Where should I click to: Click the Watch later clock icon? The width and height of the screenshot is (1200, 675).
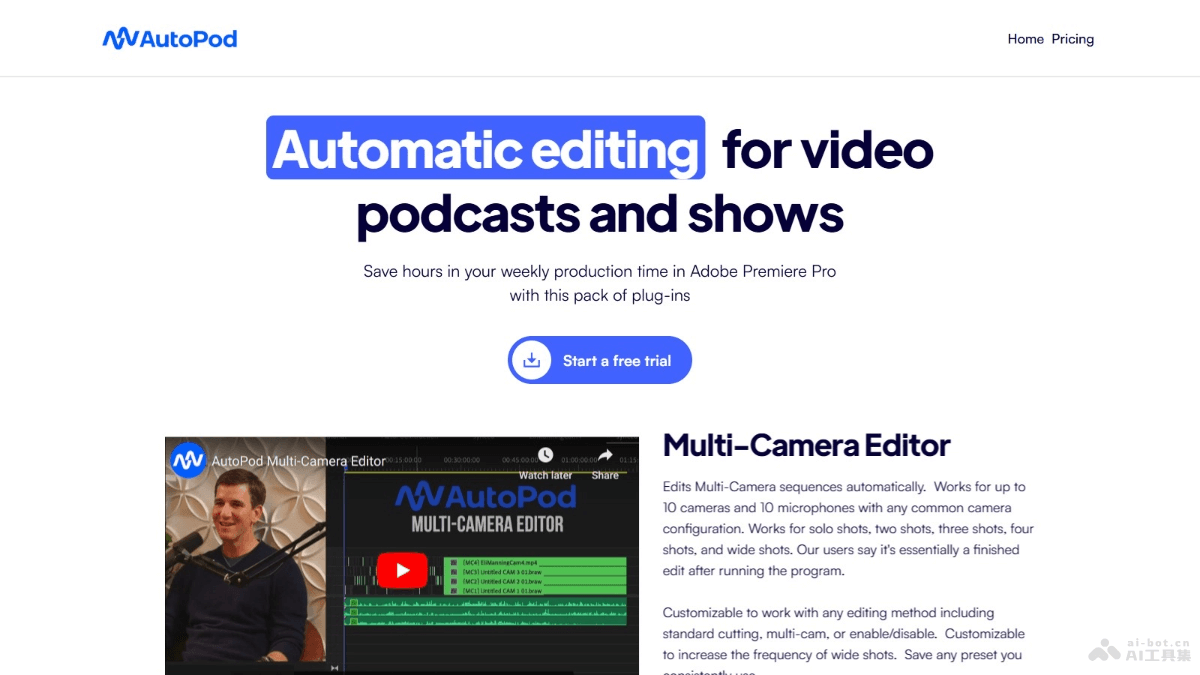545,456
